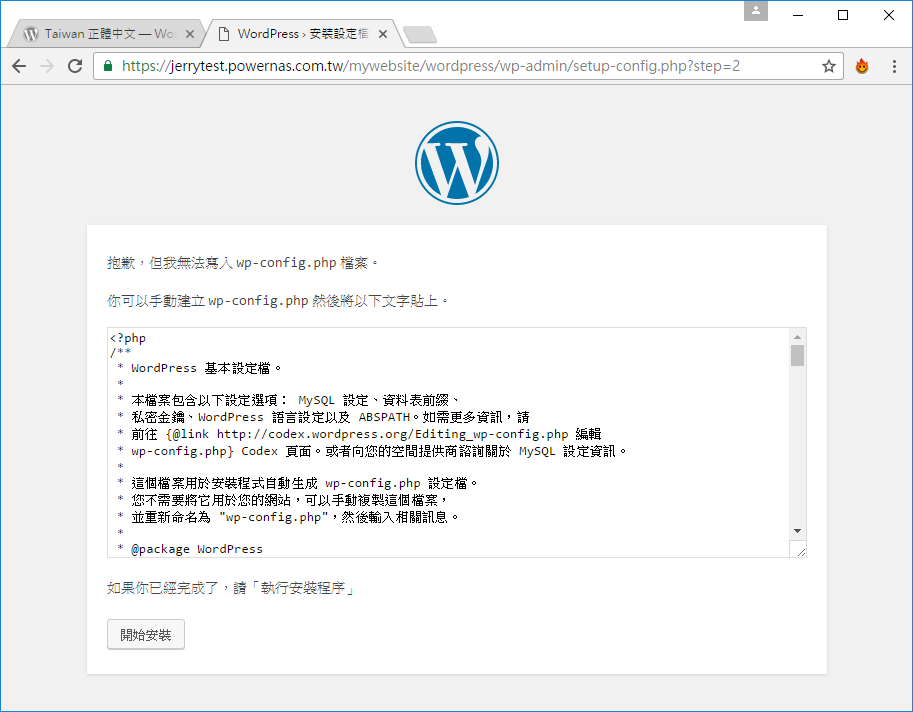Click the 開始安裝 button
This screenshot has height=712, width=913.
point(146,635)
